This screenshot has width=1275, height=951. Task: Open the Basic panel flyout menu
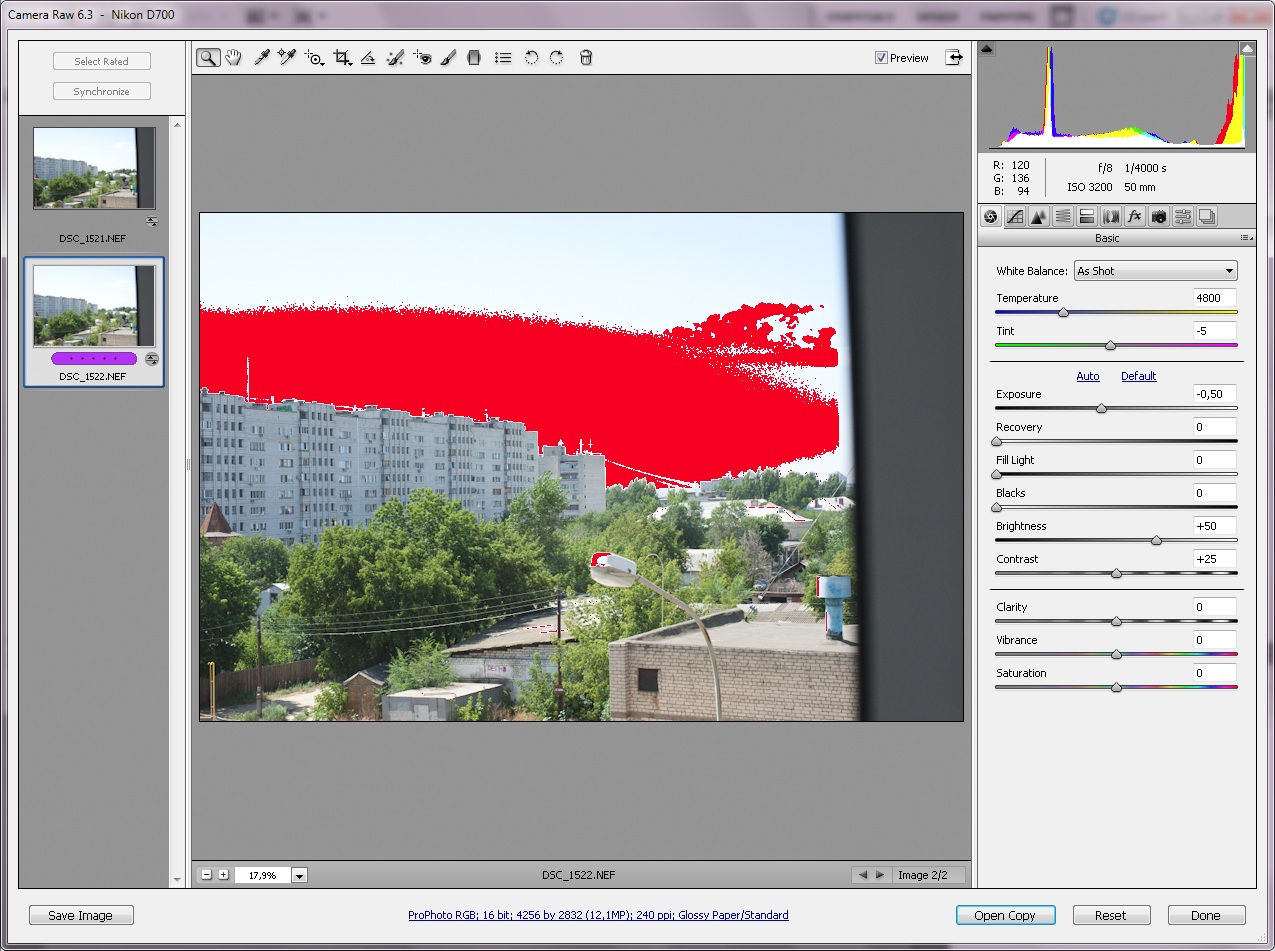(1245, 238)
